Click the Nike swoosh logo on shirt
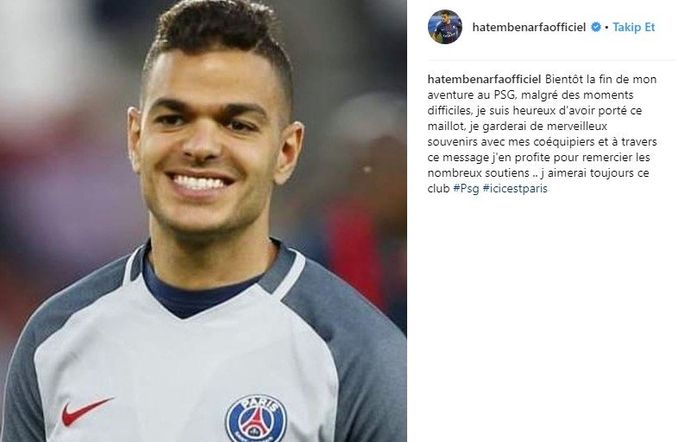The image size is (678, 442). [85, 411]
